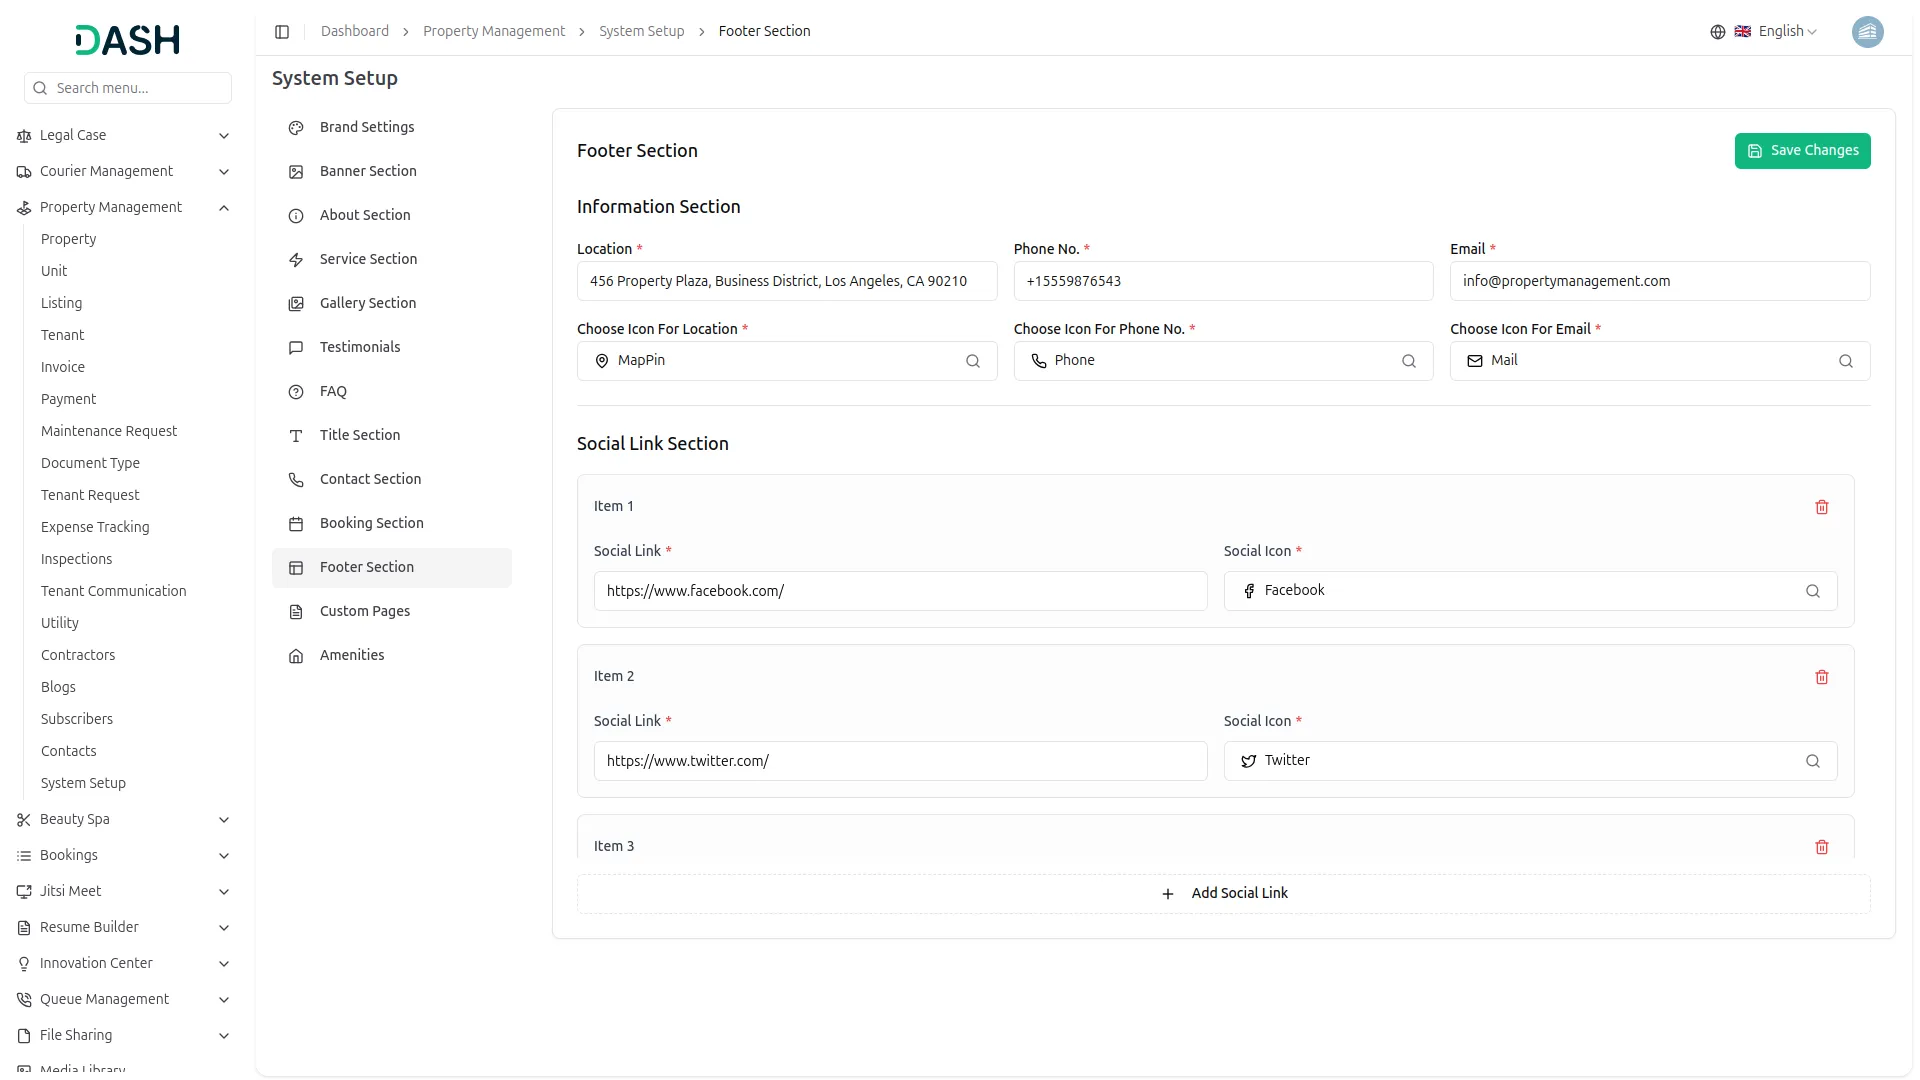Click Save Changes button
1920x1080 pixels.
[1801, 151]
